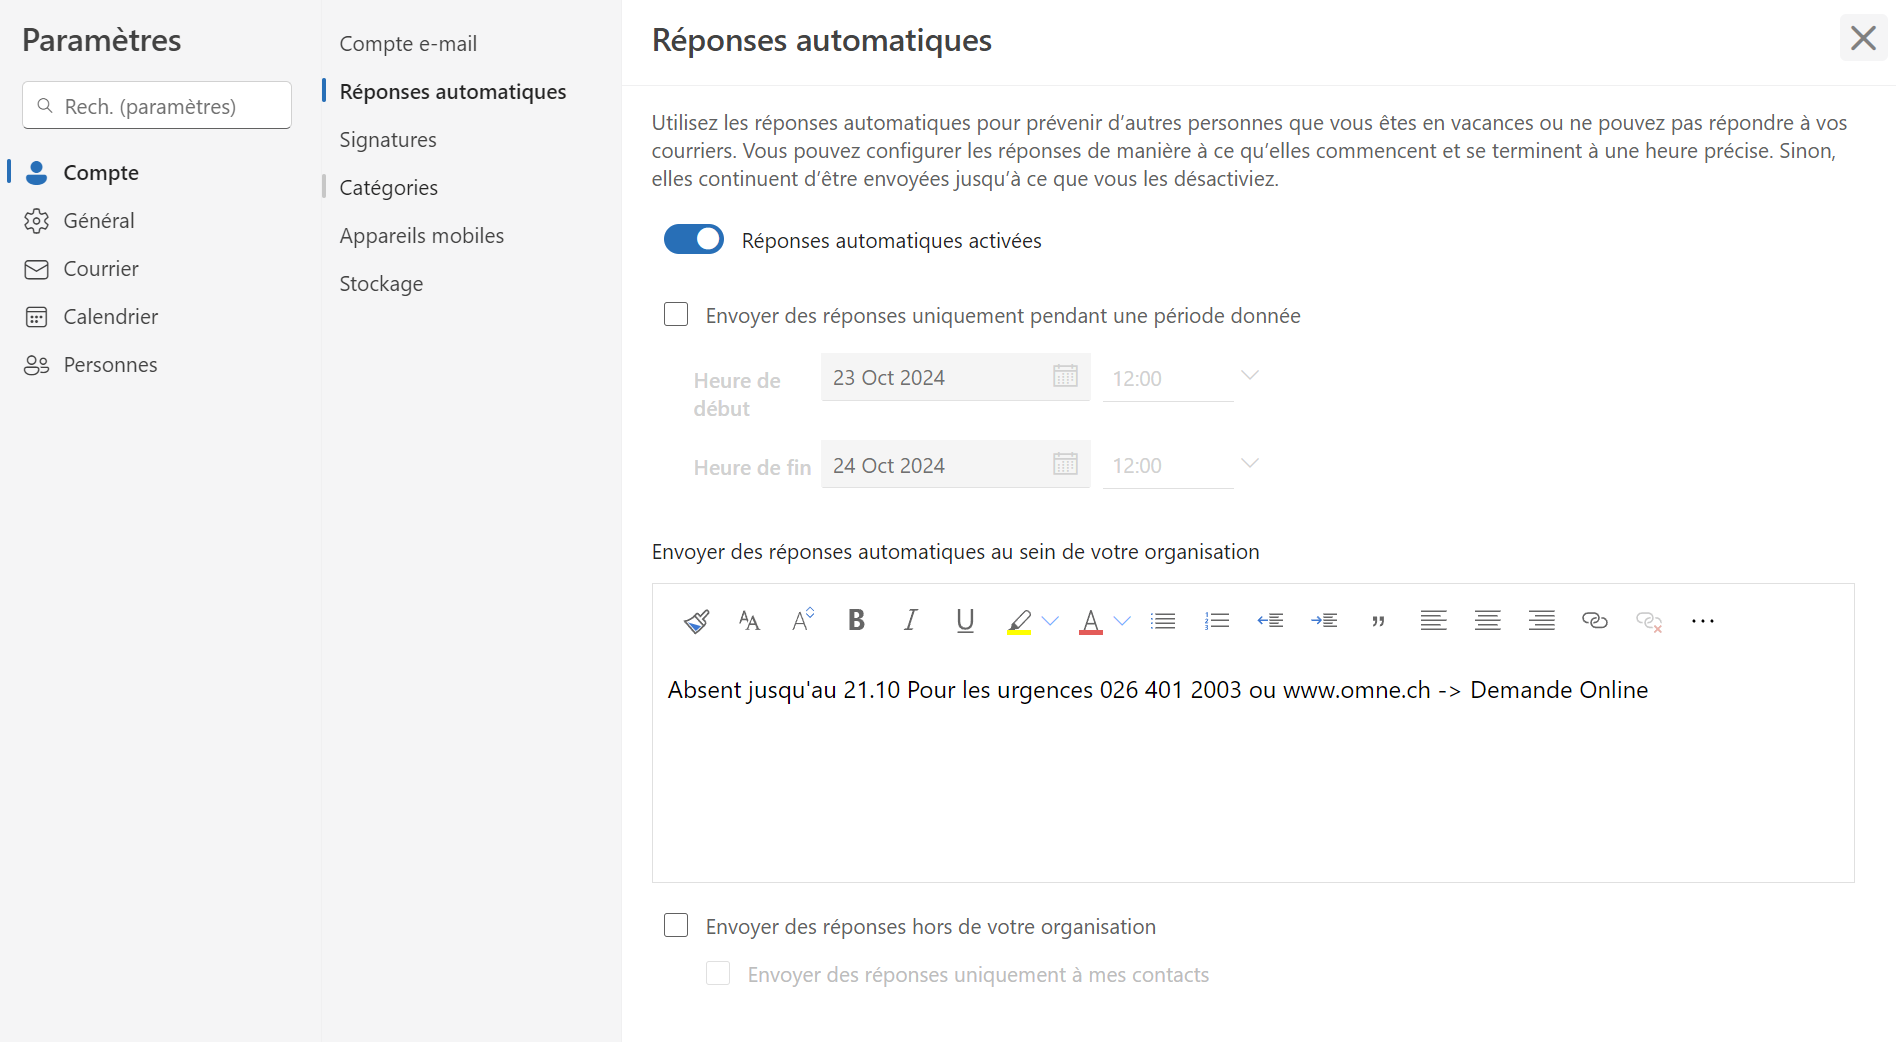Expand the font color dropdown arrow

tap(1122, 621)
